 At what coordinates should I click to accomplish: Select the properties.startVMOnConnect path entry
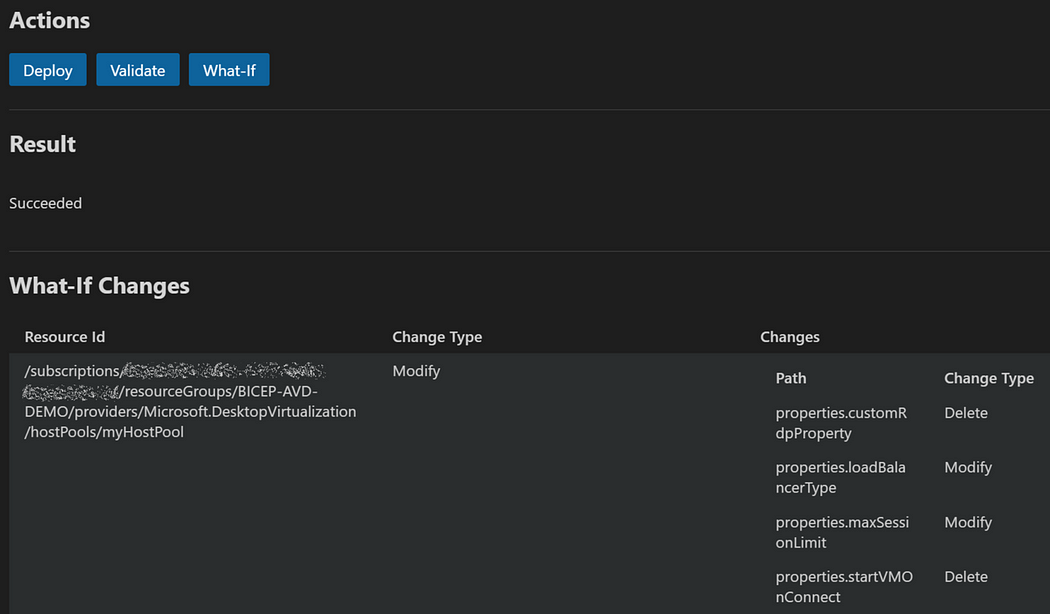click(844, 587)
